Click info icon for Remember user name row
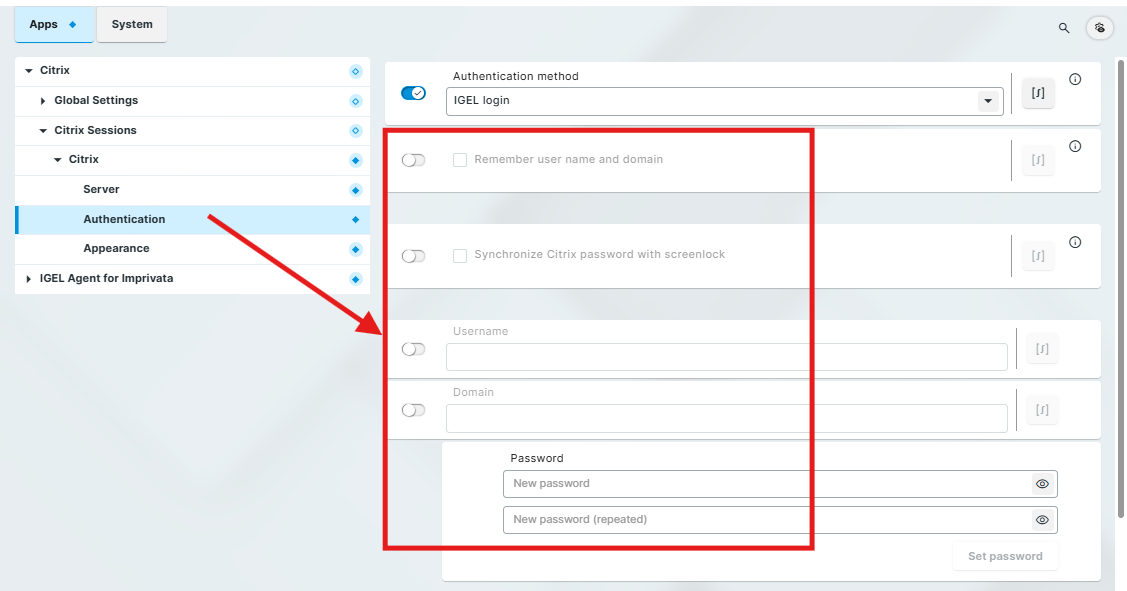Screen dimensions: 1127x591 1075,146
